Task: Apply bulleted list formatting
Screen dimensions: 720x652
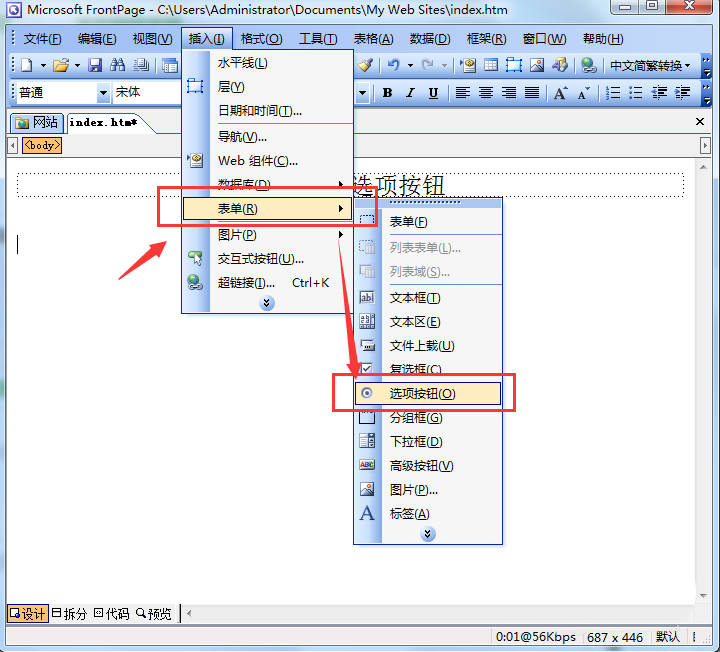Action: (x=636, y=93)
